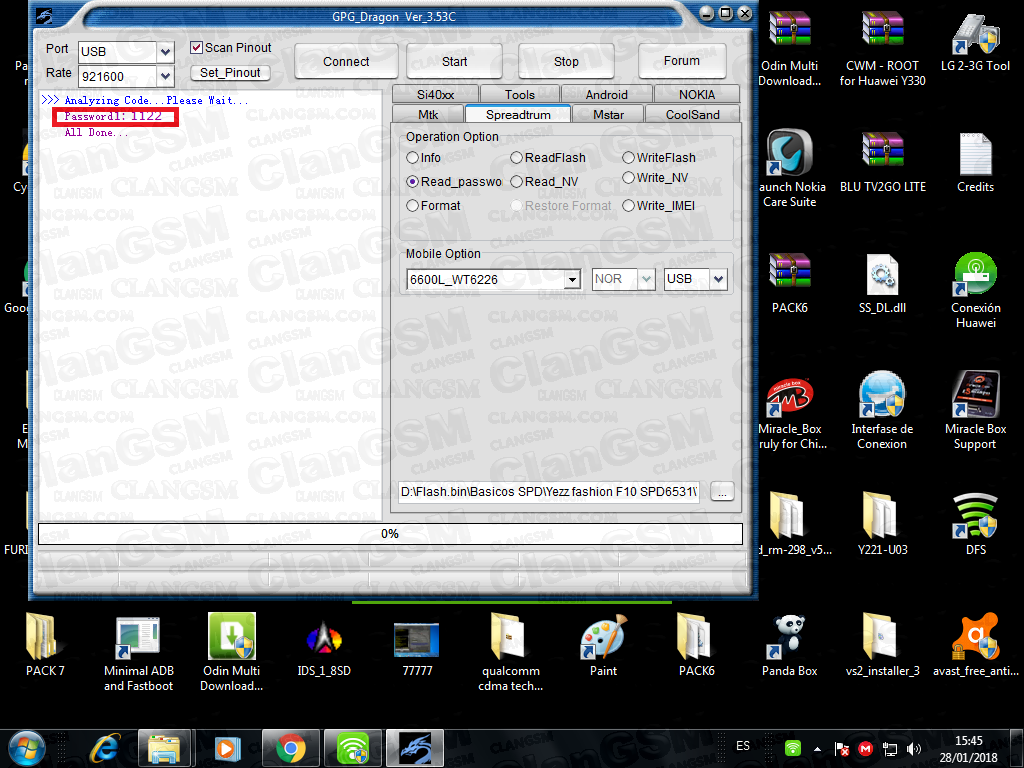Click the 0% progress bar

[x=390, y=534]
